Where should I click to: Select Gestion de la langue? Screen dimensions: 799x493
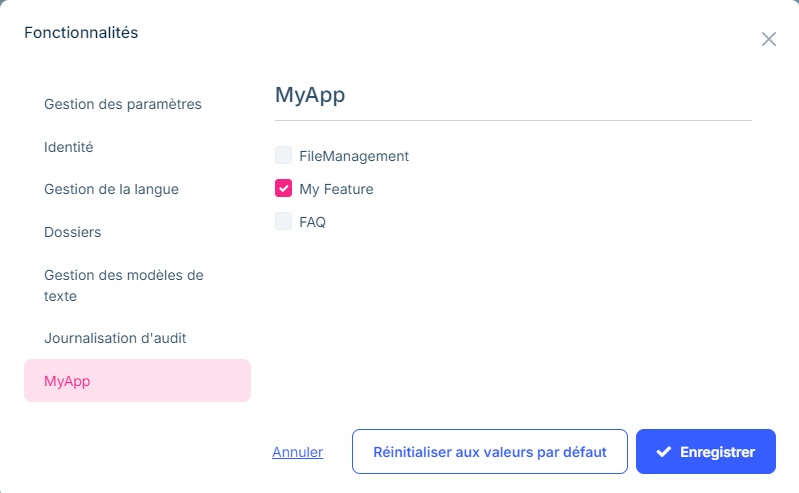112,189
